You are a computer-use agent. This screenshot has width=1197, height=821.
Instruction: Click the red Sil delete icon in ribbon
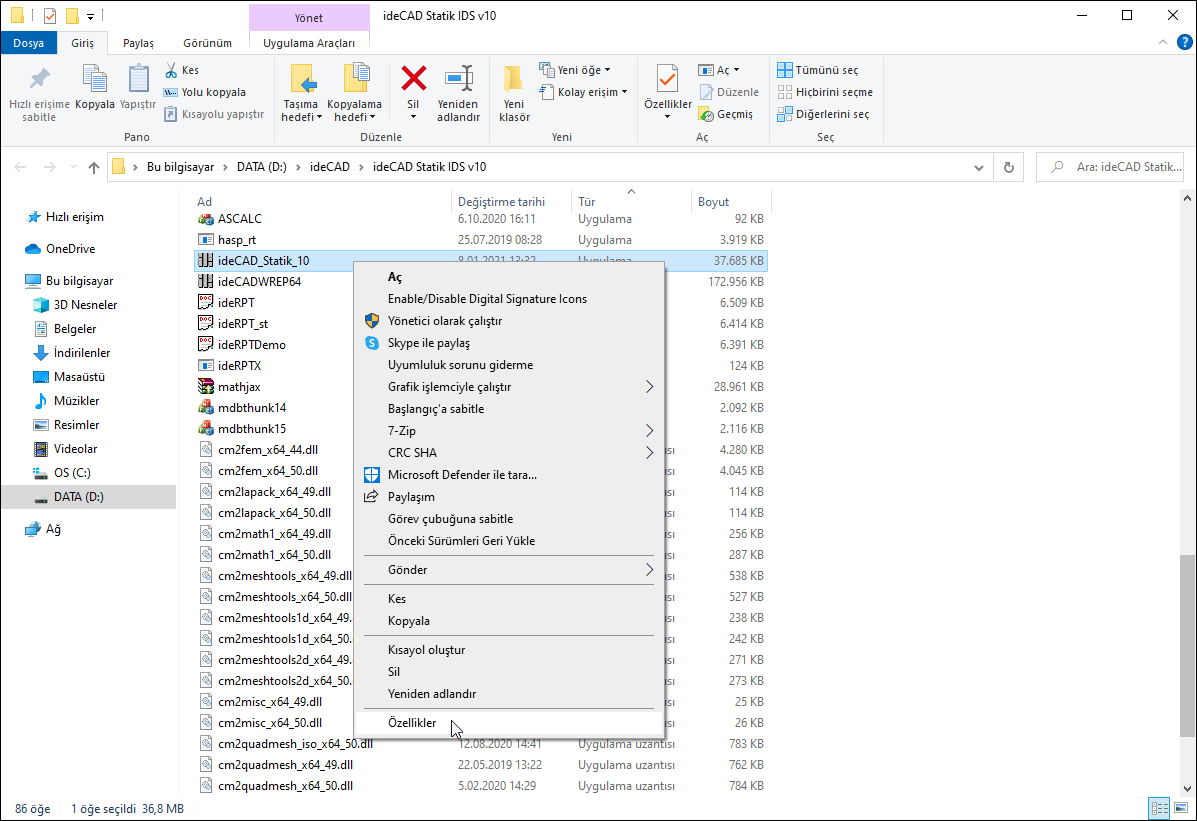click(x=413, y=80)
